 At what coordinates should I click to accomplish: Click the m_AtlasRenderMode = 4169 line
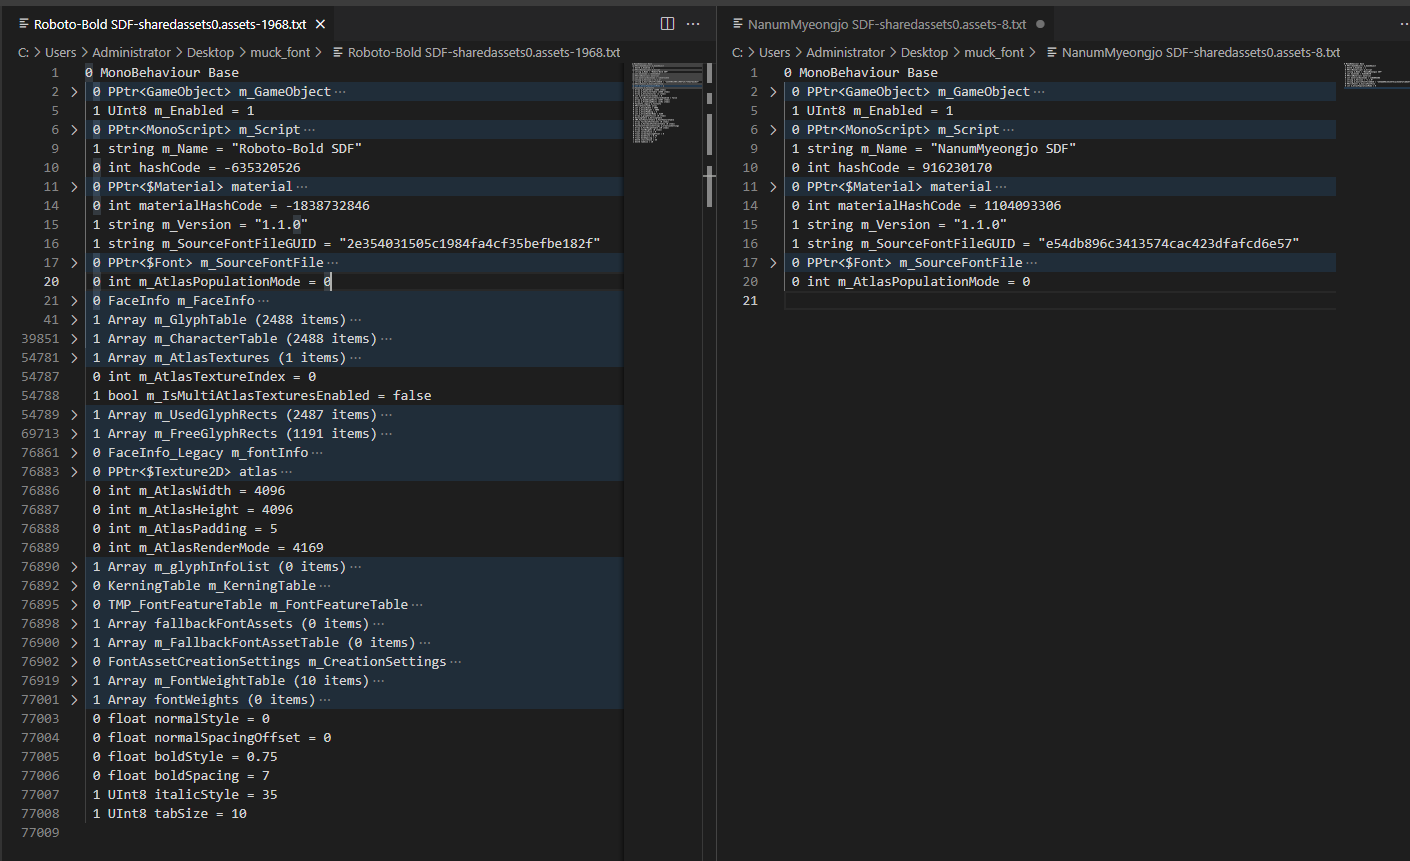click(208, 548)
